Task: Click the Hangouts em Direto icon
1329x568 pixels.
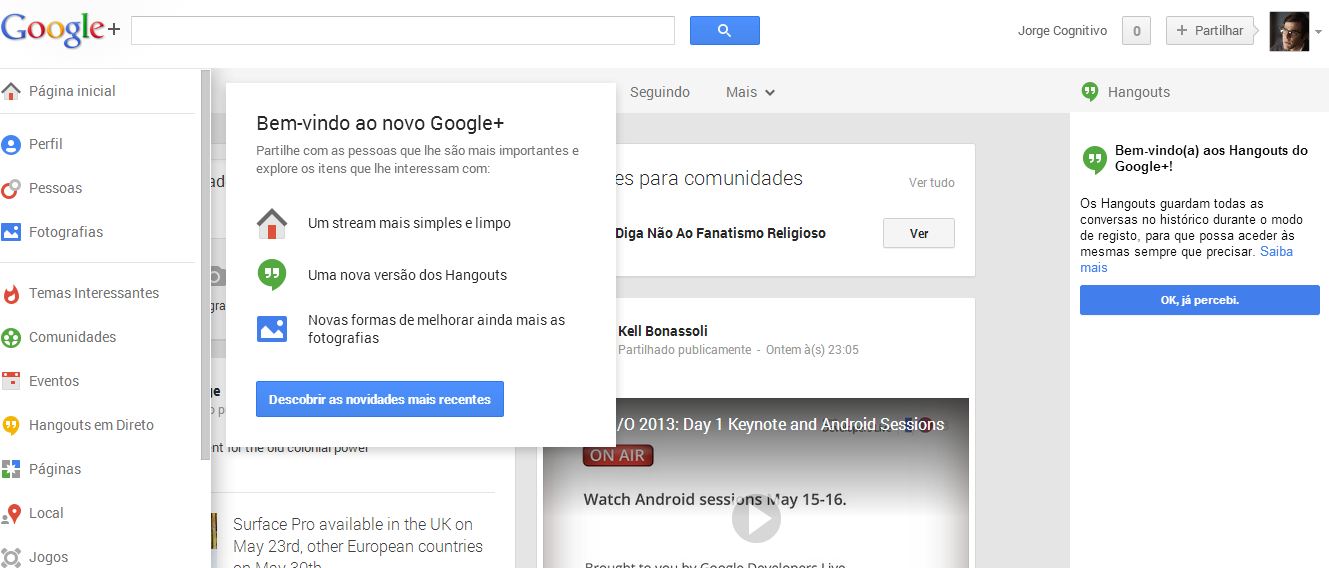Action: pos(11,425)
